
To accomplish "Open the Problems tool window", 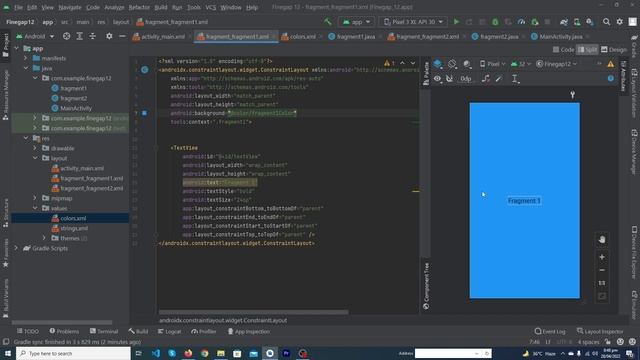I will [x=64, y=331].
